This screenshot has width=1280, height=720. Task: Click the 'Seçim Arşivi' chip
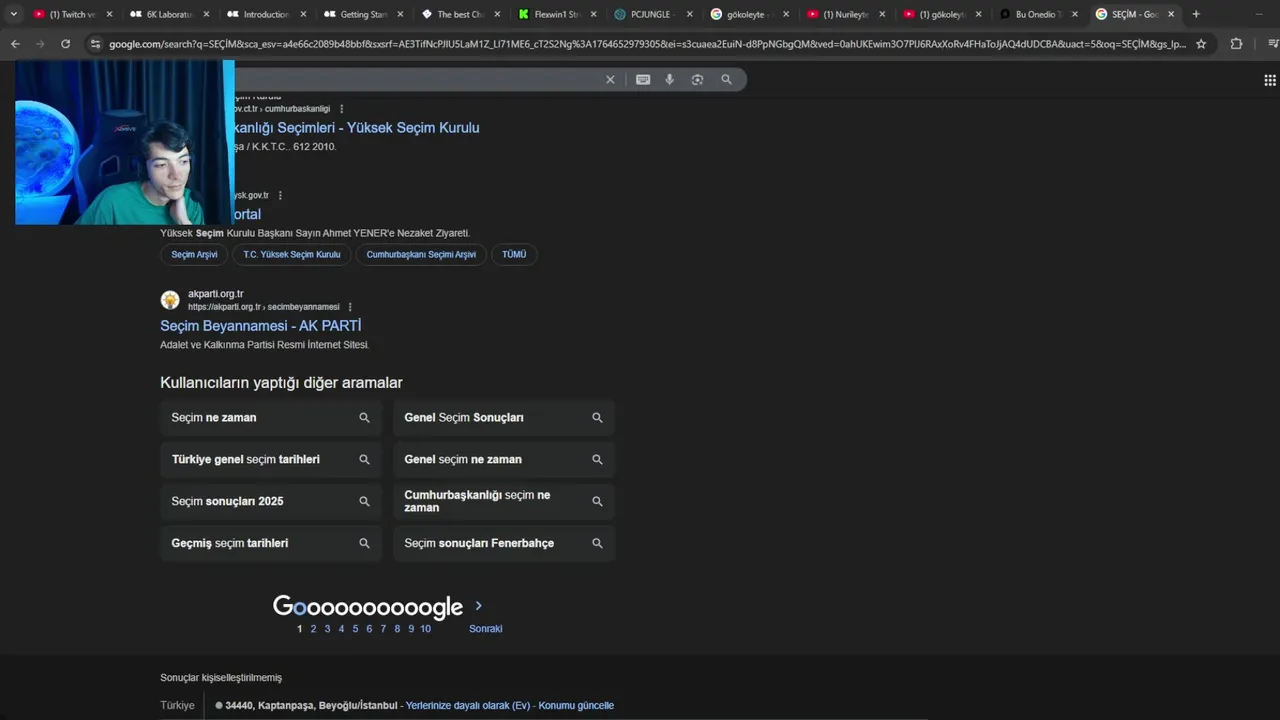pos(194,255)
